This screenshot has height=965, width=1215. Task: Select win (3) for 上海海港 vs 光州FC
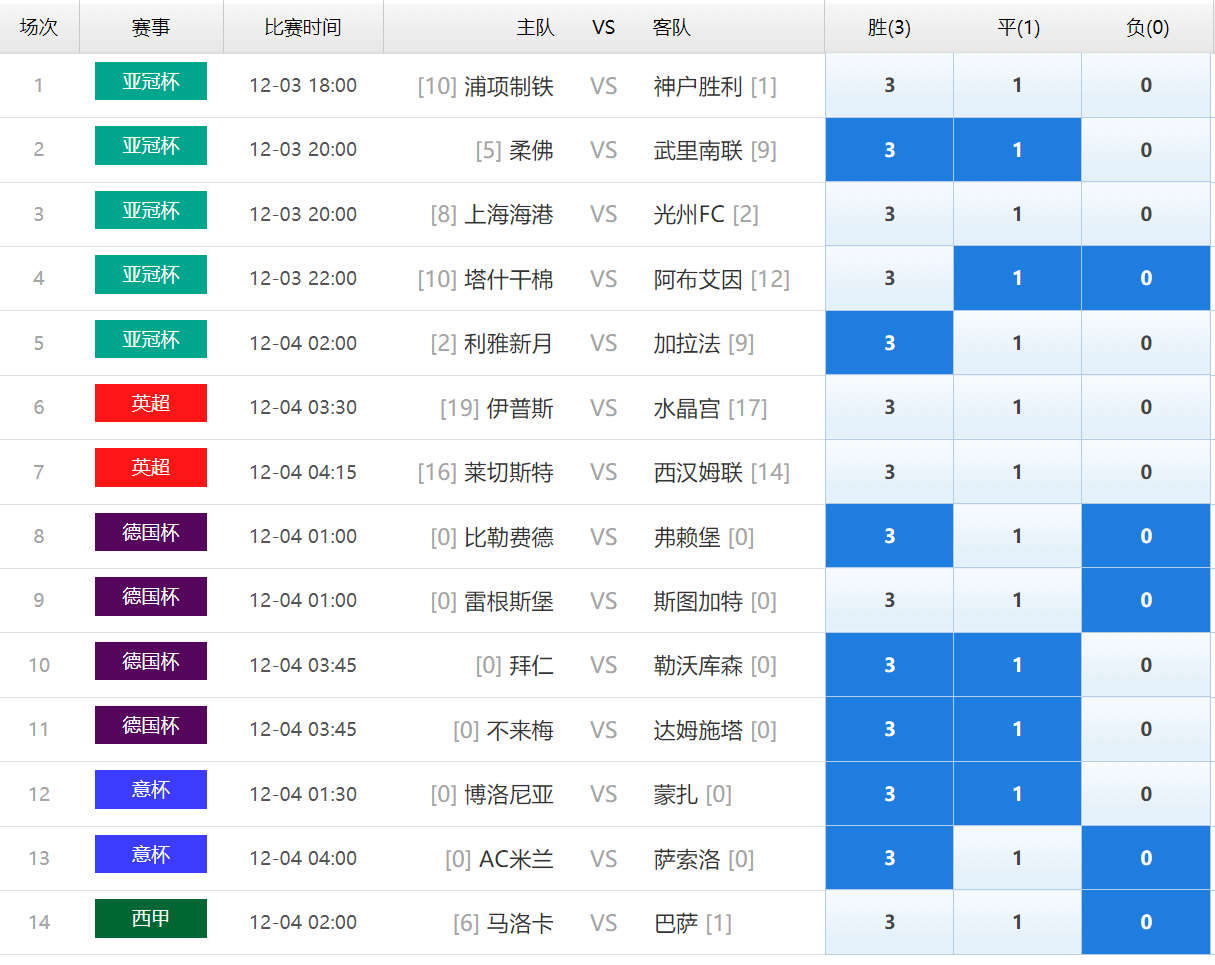click(x=889, y=214)
